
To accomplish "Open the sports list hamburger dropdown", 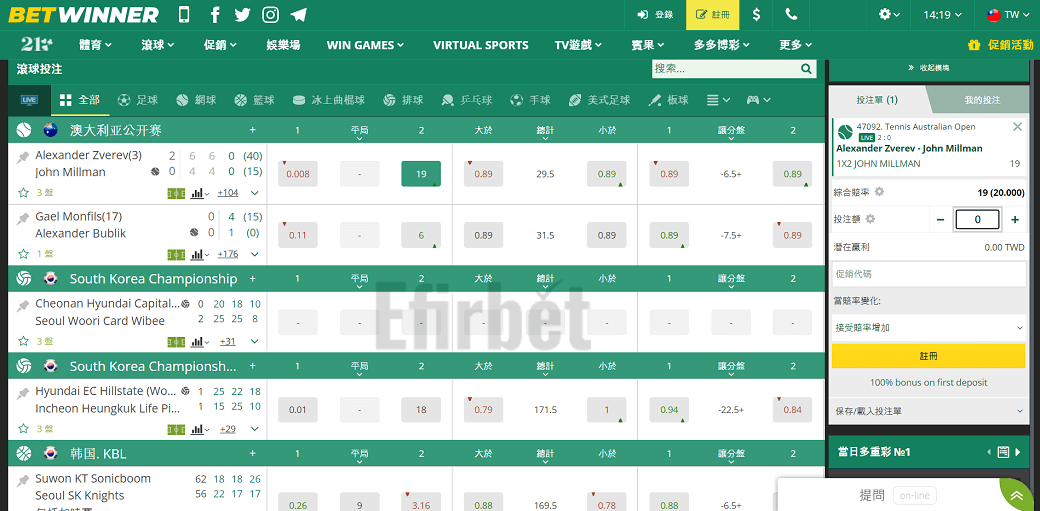I will pos(718,100).
